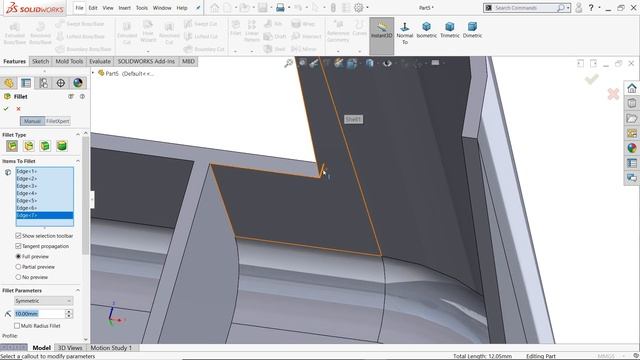Screen dimensions: 640x360
Task: Switch to the Mold Tools tab
Action: pos(69,61)
